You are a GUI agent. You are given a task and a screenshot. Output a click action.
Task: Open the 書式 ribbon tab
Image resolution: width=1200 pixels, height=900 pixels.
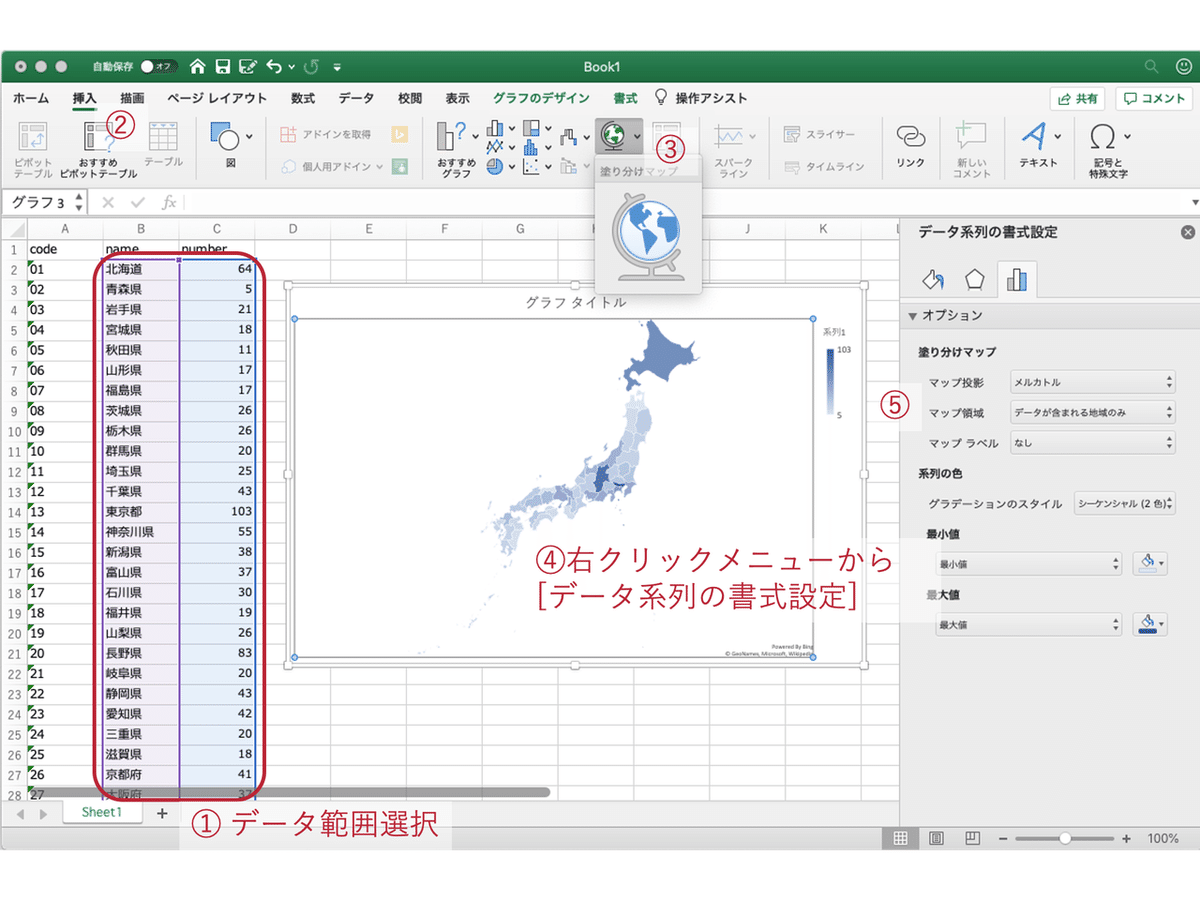click(625, 98)
